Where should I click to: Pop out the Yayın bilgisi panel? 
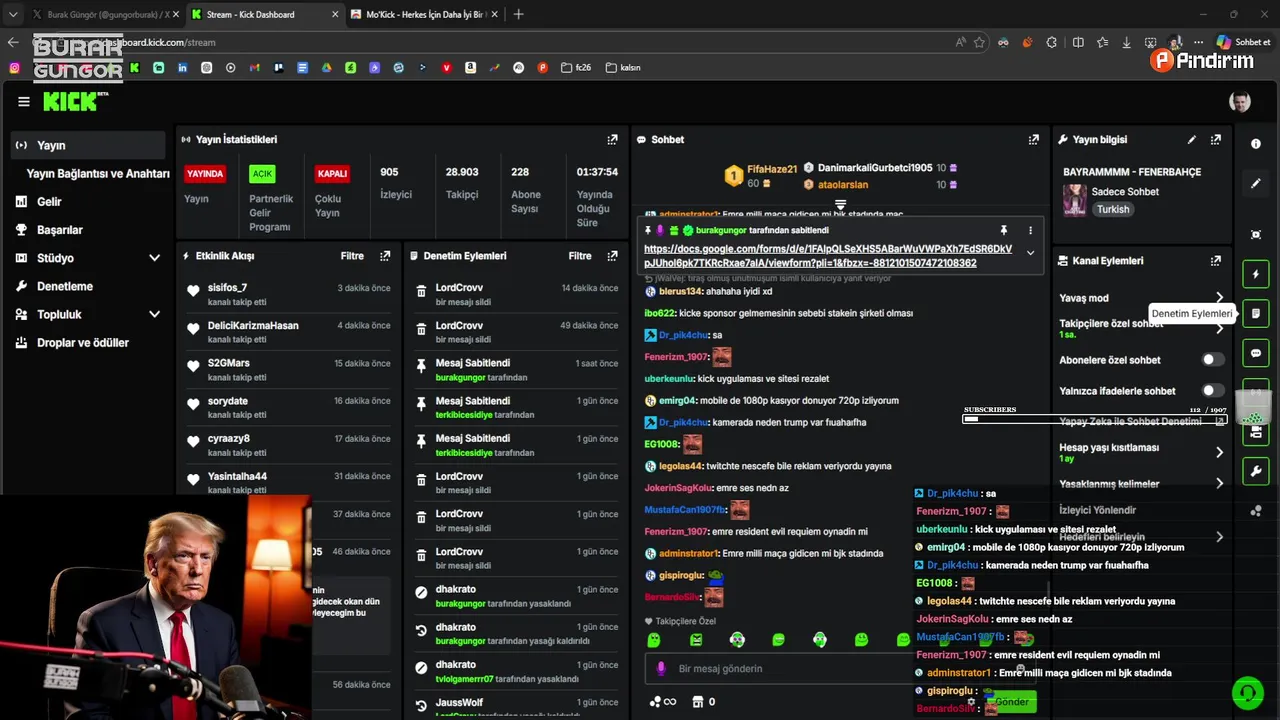tap(1216, 140)
